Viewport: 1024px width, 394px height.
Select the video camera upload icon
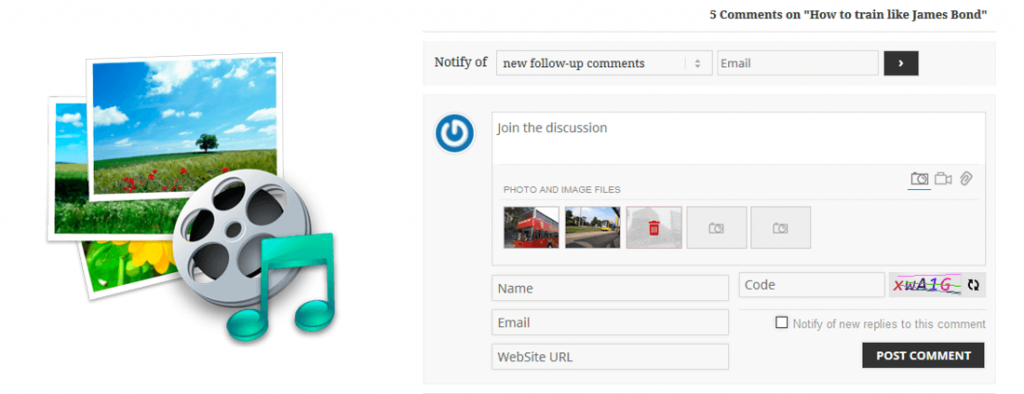coord(943,178)
